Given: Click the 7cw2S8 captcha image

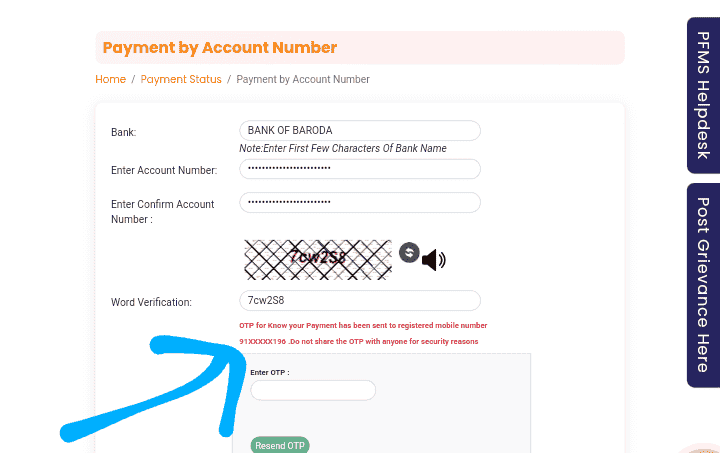Looking at the screenshot, I should coord(318,260).
